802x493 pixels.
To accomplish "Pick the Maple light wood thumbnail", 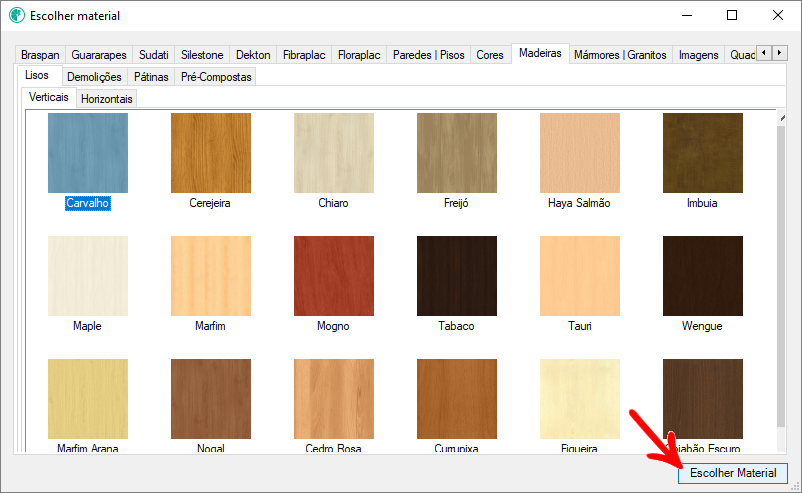I will (x=88, y=276).
